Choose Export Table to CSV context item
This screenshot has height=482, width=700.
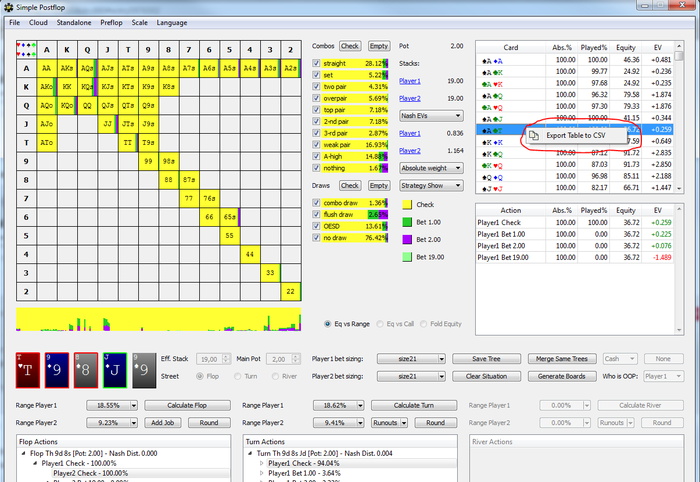(x=576, y=135)
